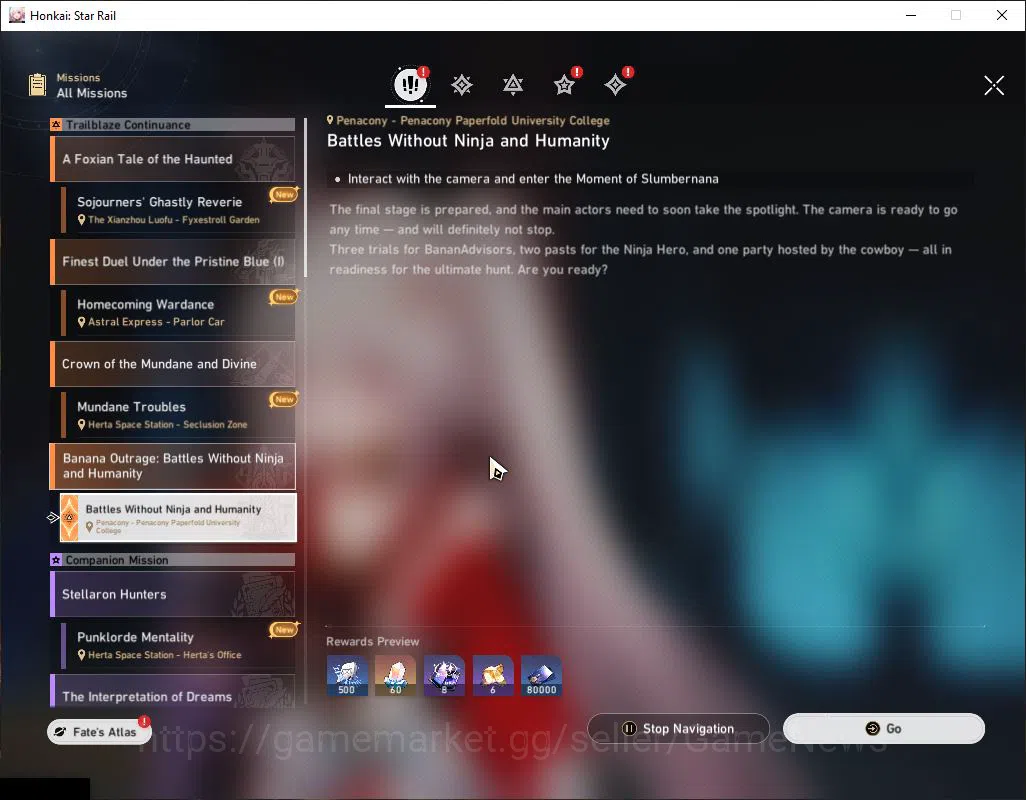1026x800 pixels.
Task: Close the missions panel with X icon
Action: [x=994, y=85]
